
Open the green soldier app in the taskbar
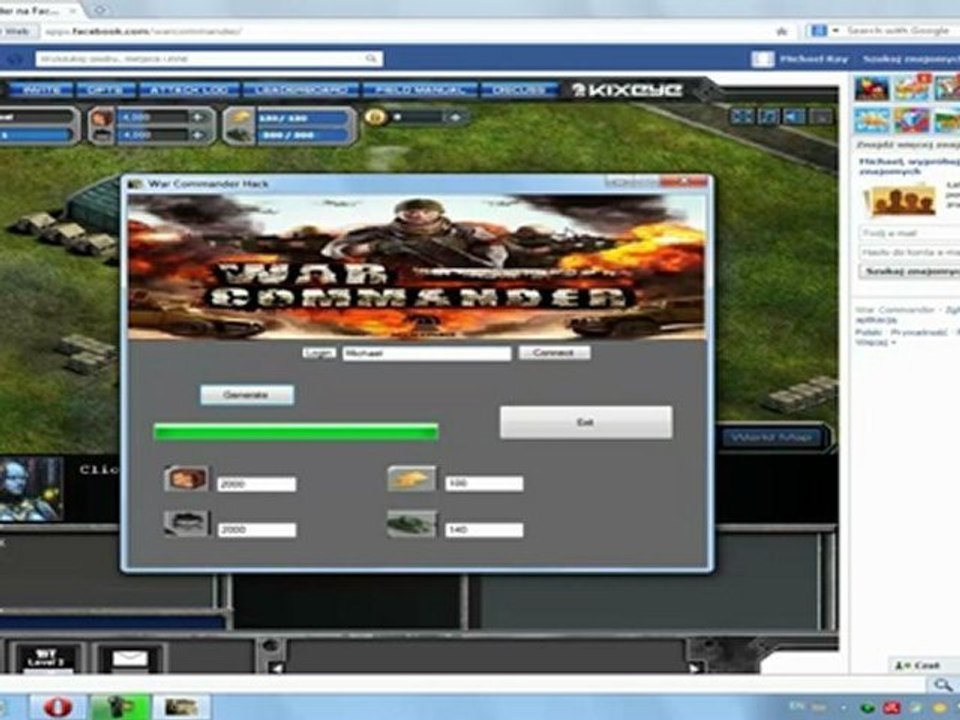click(x=120, y=707)
